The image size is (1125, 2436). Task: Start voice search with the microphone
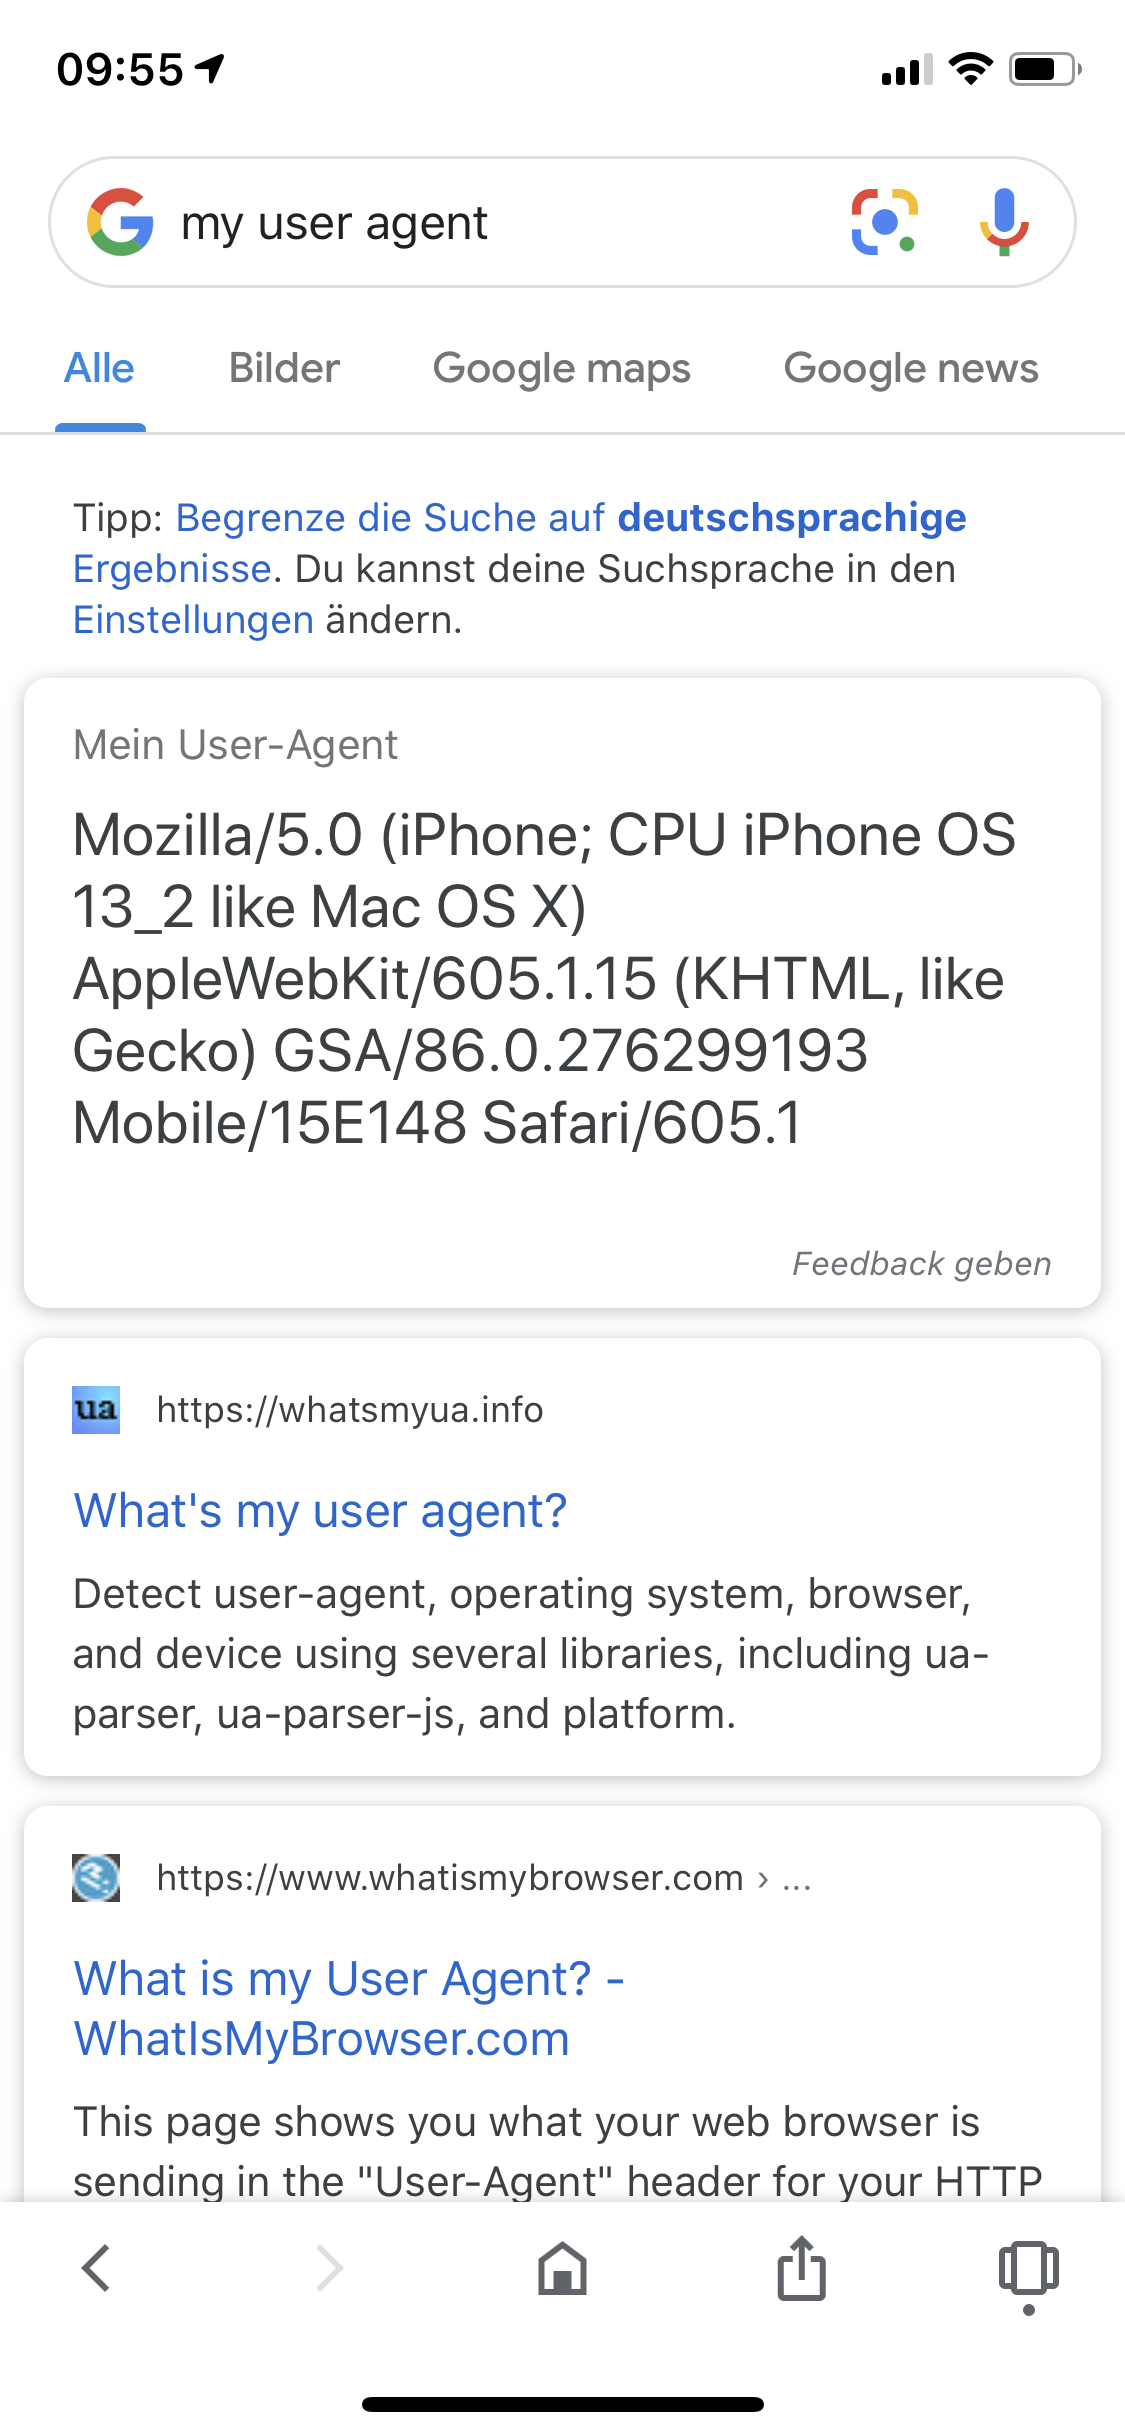click(1006, 222)
